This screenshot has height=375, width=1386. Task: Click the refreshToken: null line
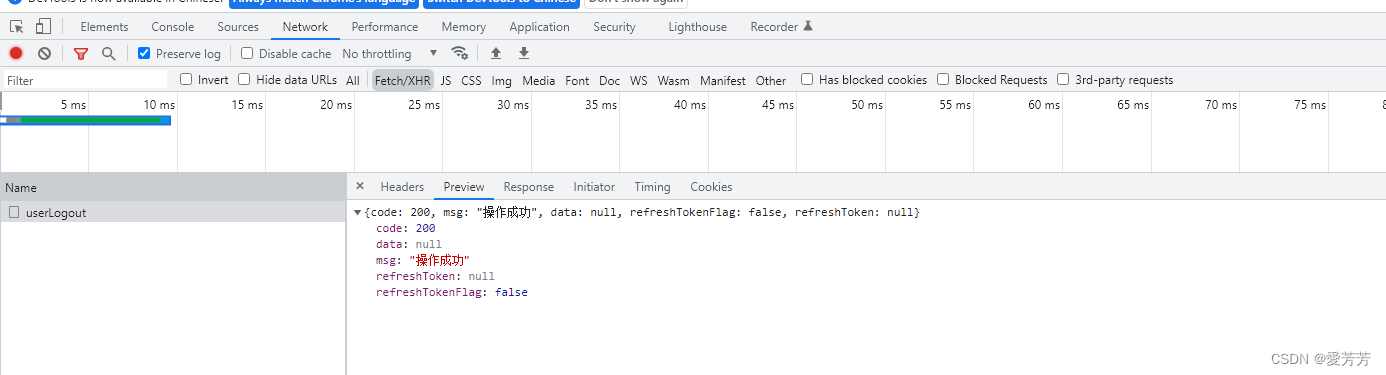(x=435, y=276)
